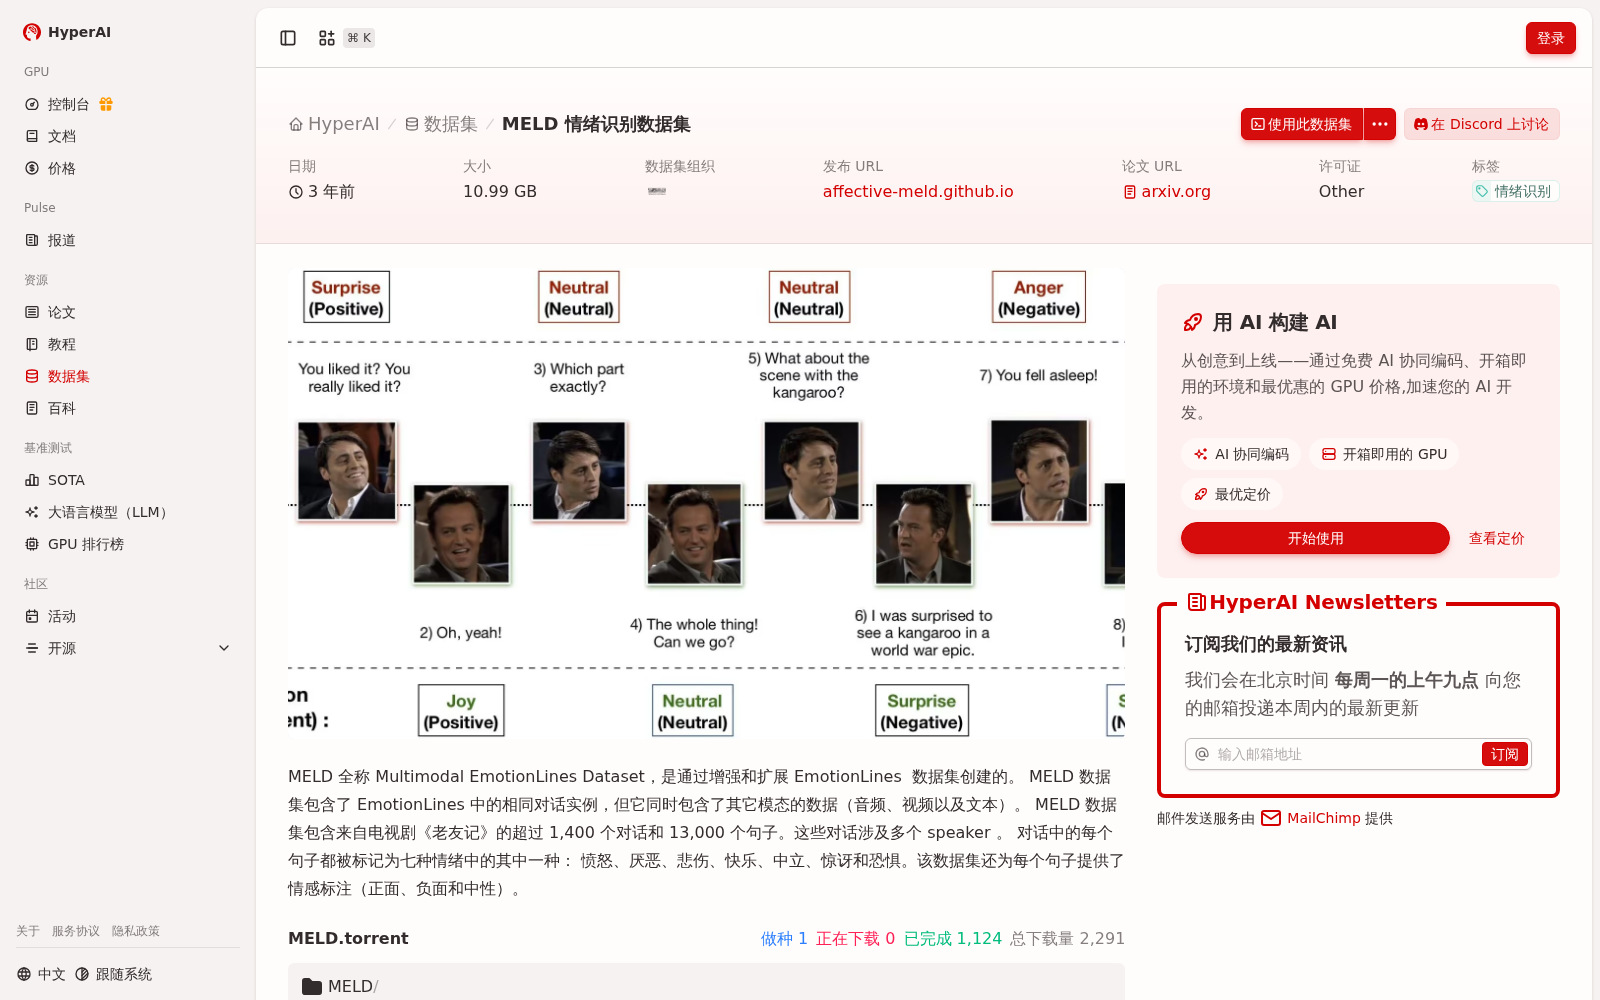This screenshot has height=1000, width=1600.
Task: Click the 已完成 1,124 stat
Action: coord(953,938)
